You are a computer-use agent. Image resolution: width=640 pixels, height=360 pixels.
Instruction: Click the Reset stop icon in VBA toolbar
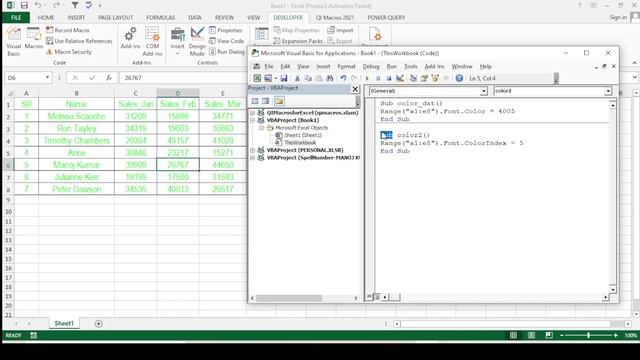389,78
